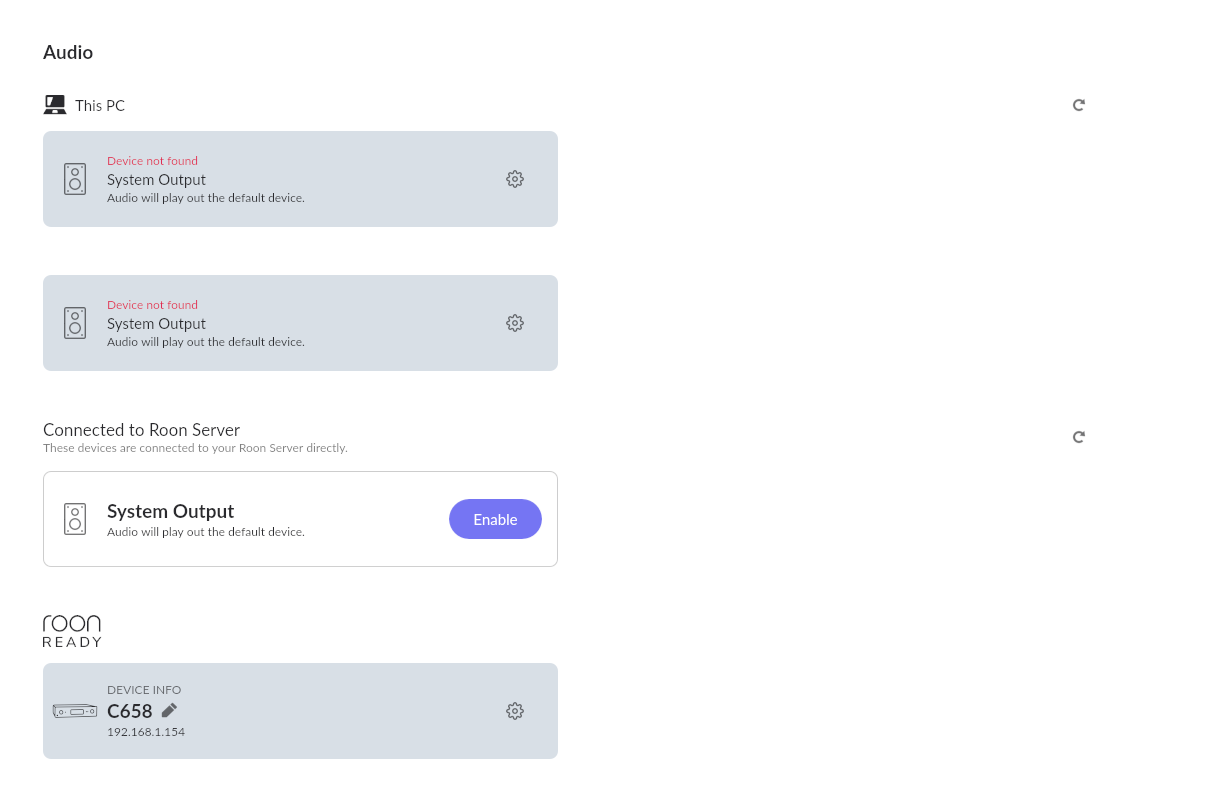1211x805 pixels.
Task: Click the first Device not found warning
Action: 152,161
